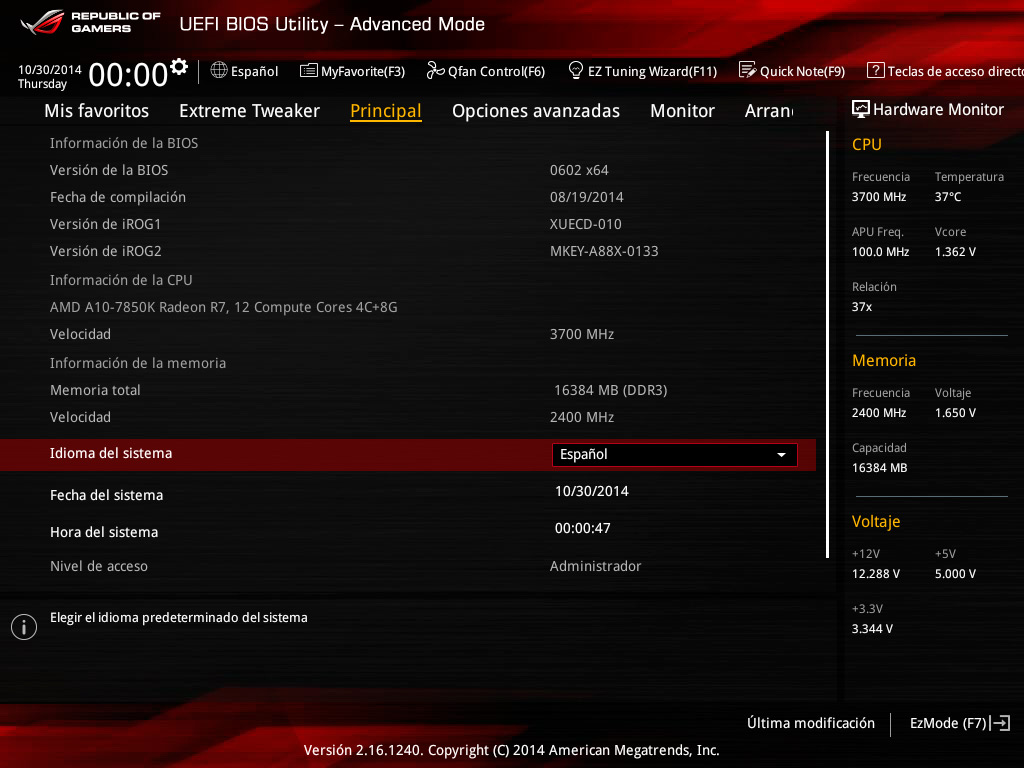Click the memory speed value 2400 MHz in main panel
1024x768 pixels.
point(582,417)
